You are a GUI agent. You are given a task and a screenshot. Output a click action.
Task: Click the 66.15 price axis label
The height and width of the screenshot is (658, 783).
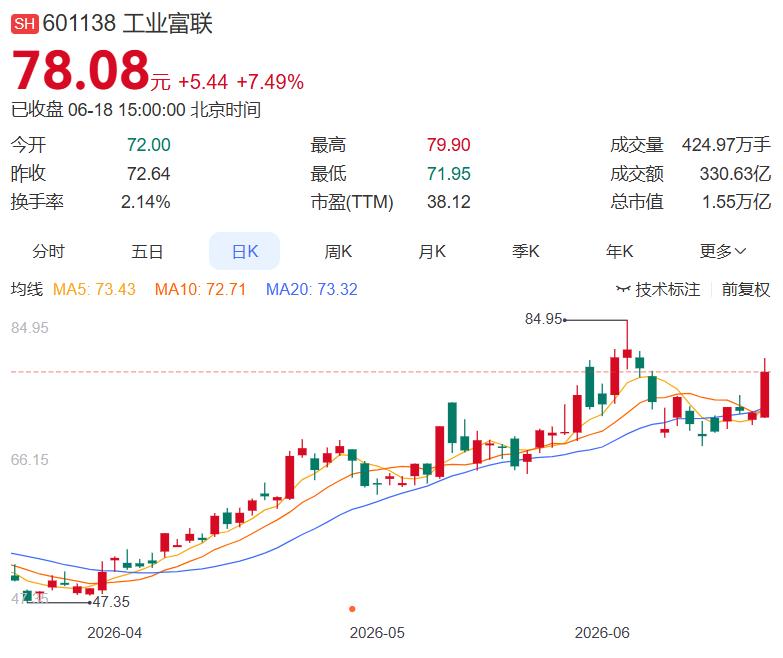point(29,459)
